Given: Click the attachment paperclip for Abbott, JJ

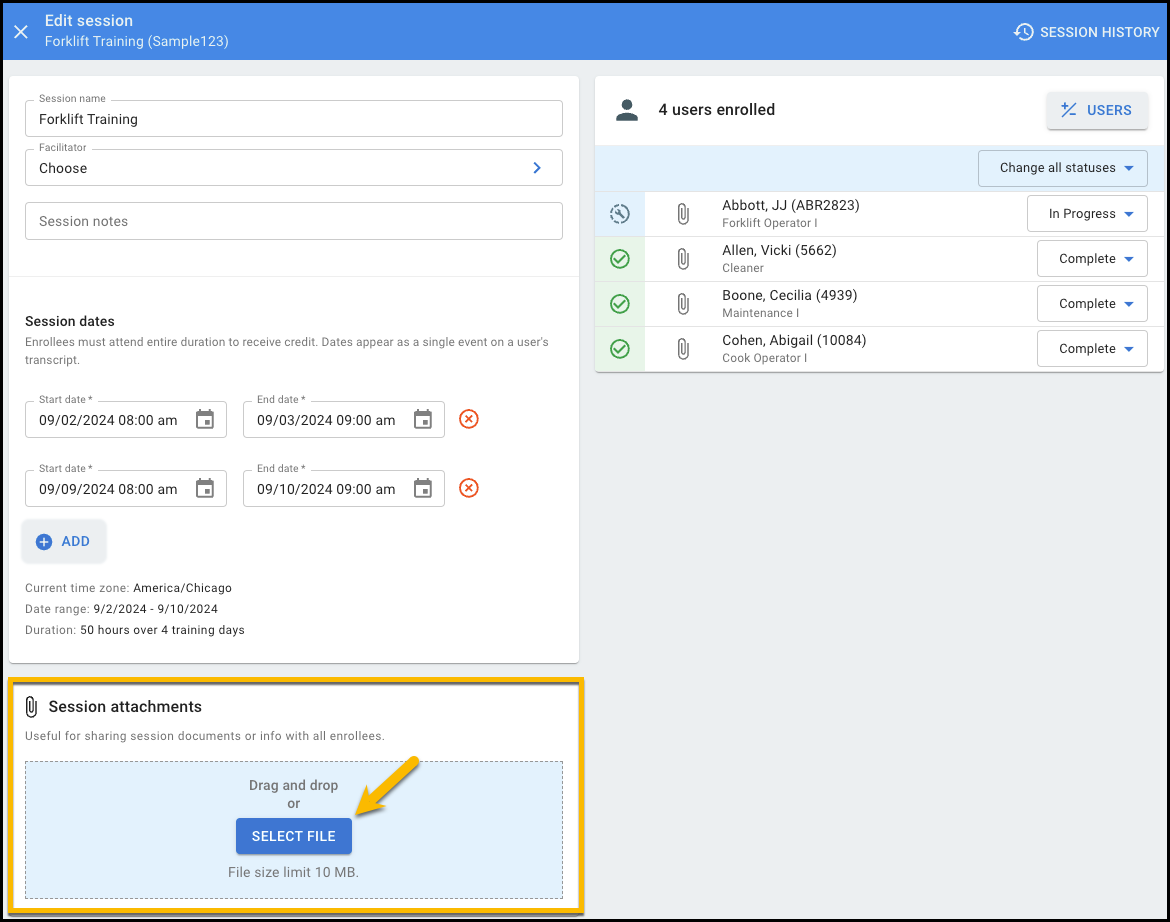Looking at the screenshot, I should tap(683, 214).
